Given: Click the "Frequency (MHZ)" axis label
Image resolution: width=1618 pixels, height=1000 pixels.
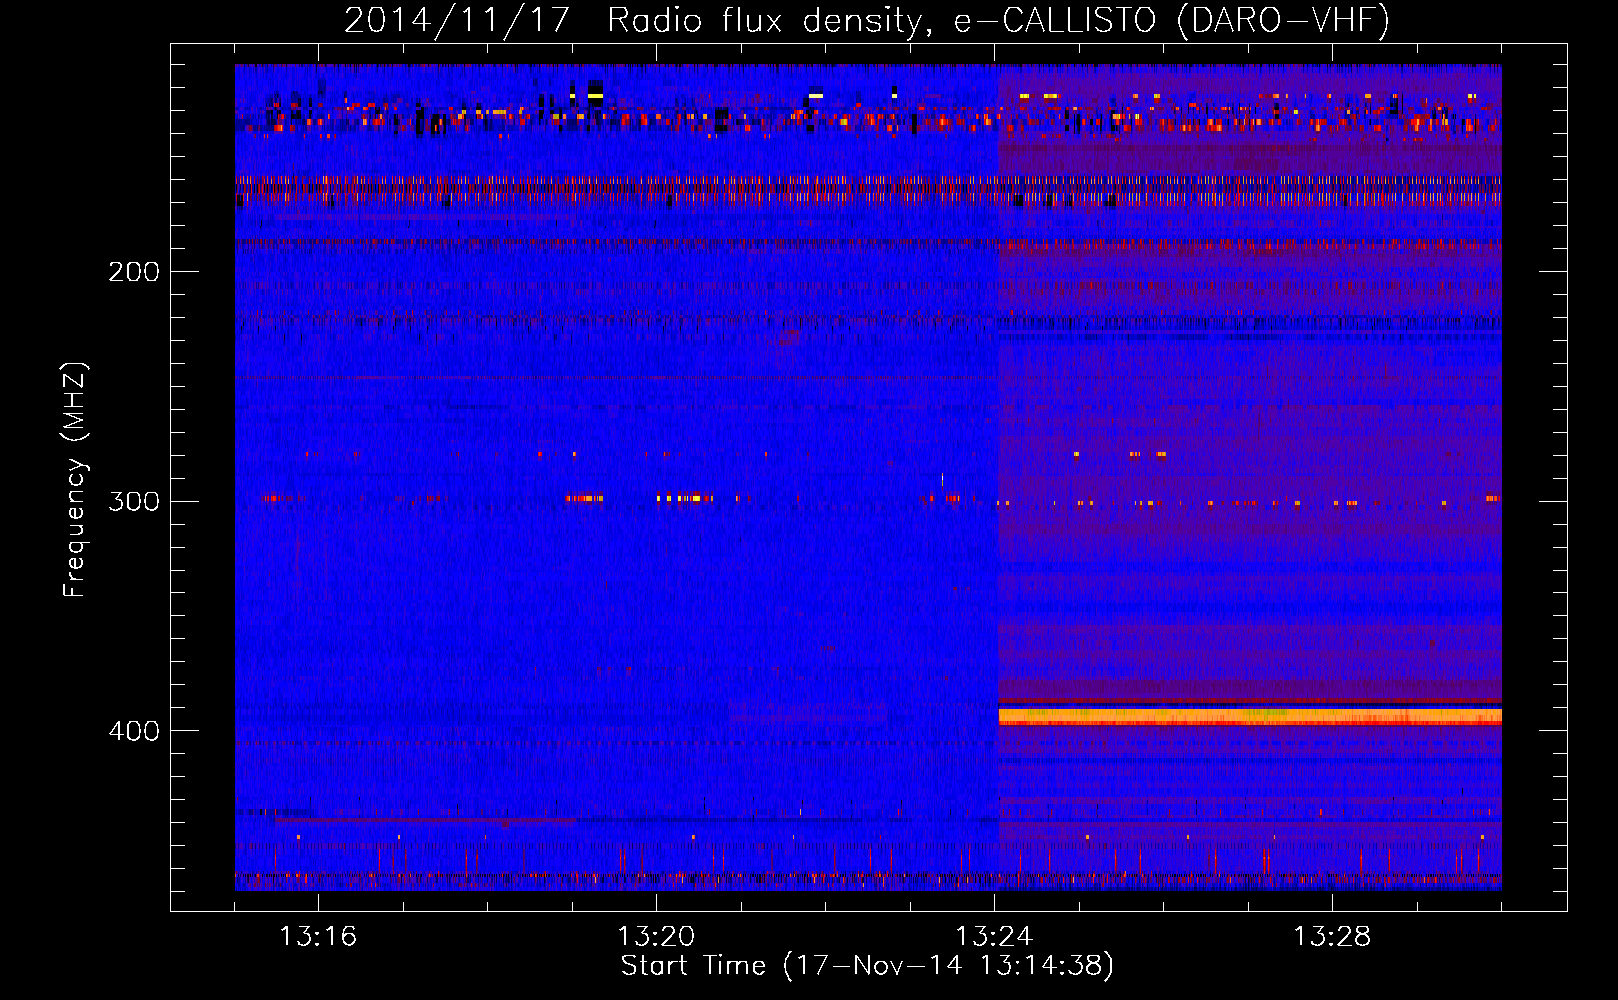Looking at the screenshot, I should 75,479.
